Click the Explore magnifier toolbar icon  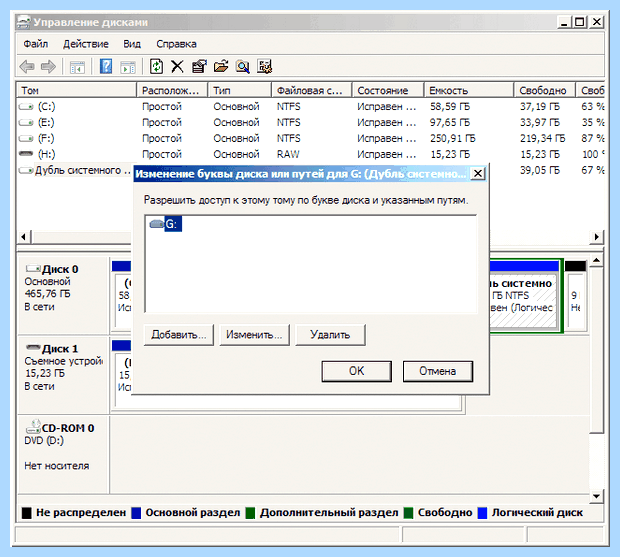click(x=242, y=66)
